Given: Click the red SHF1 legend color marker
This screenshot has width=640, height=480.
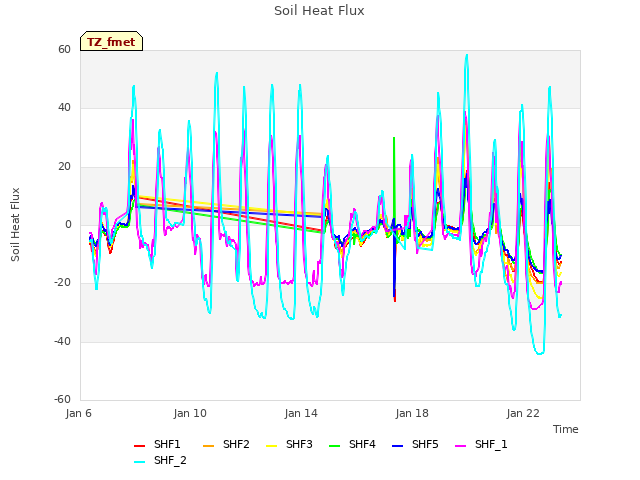Looking at the screenshot, I should (140, 446).
